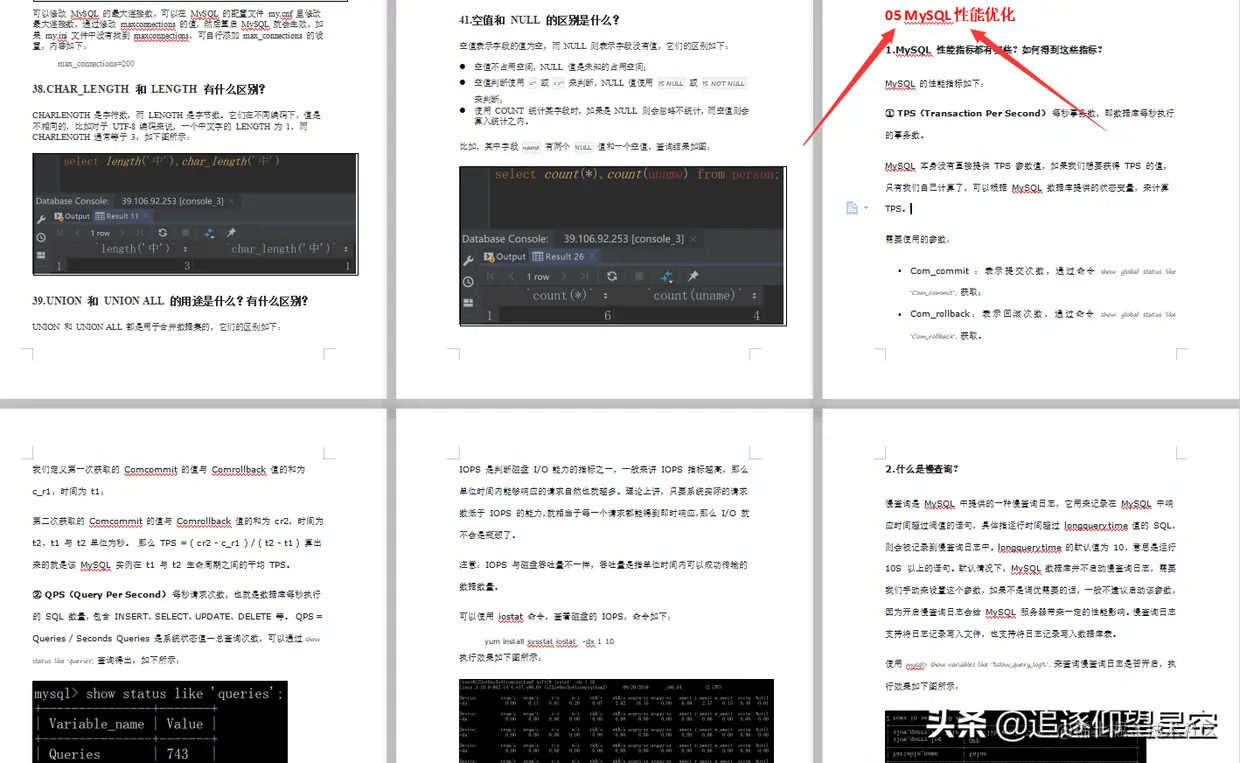
Task: Click the 'max_connections=200' line
Action: [96, 63]
